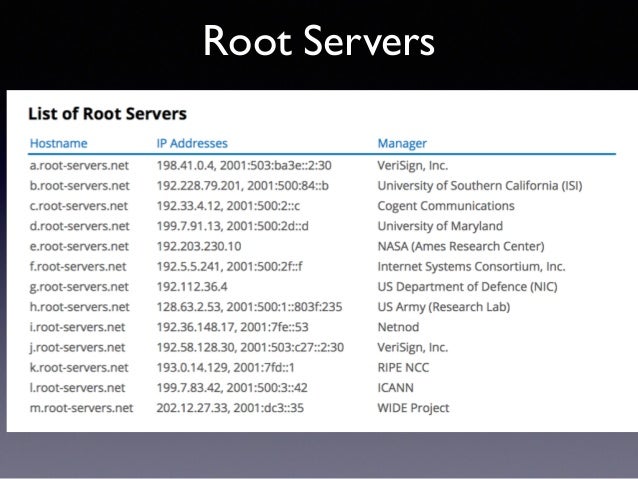The height and width of the screenshot is (479, 638).
Task: Select manager US Army (Research Lab)
Action: pos(444,307)
